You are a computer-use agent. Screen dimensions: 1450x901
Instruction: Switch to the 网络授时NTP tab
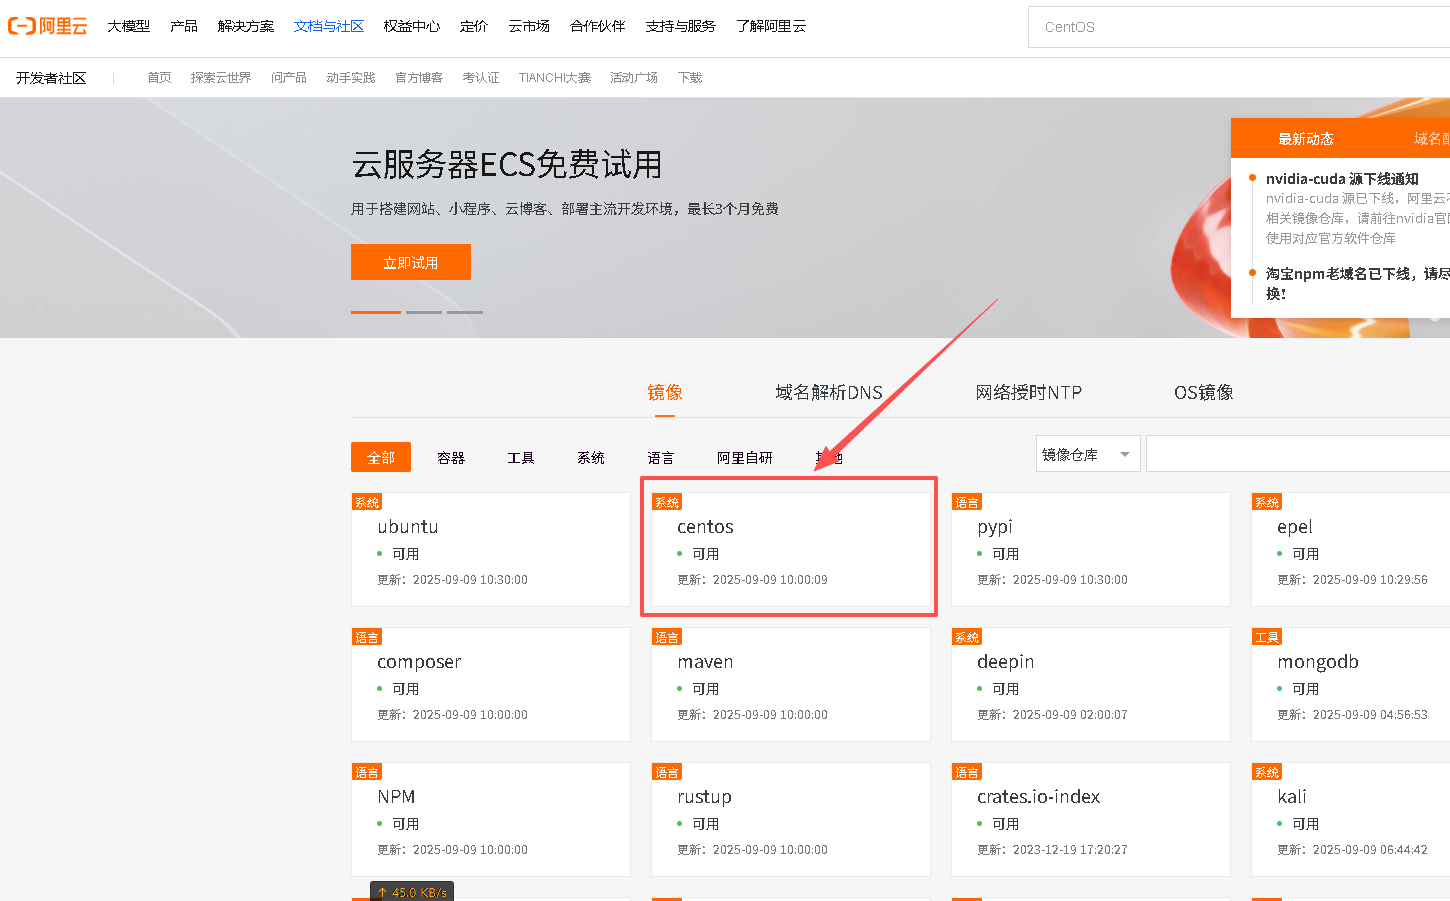[x=1029, y=392]
